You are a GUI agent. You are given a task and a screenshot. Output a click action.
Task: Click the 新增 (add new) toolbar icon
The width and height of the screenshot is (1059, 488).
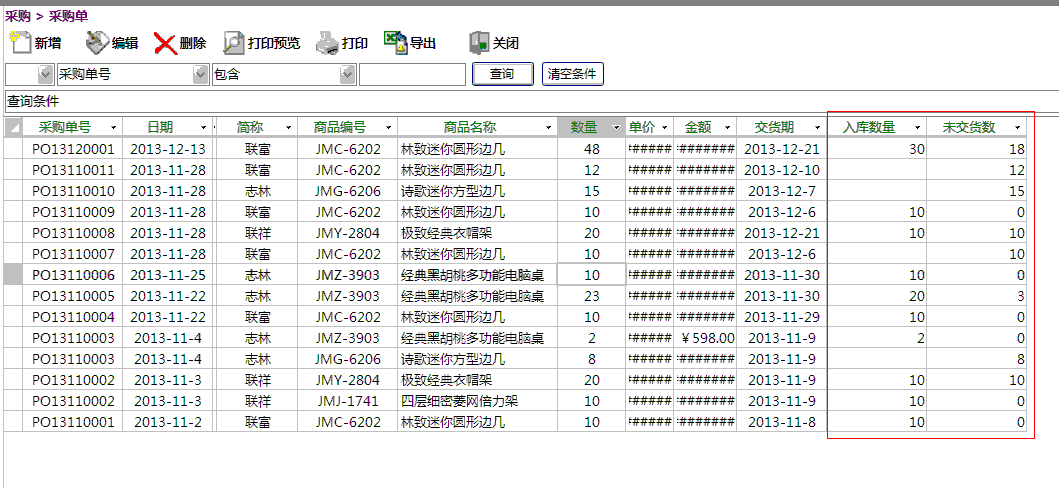tap(21, 43)
